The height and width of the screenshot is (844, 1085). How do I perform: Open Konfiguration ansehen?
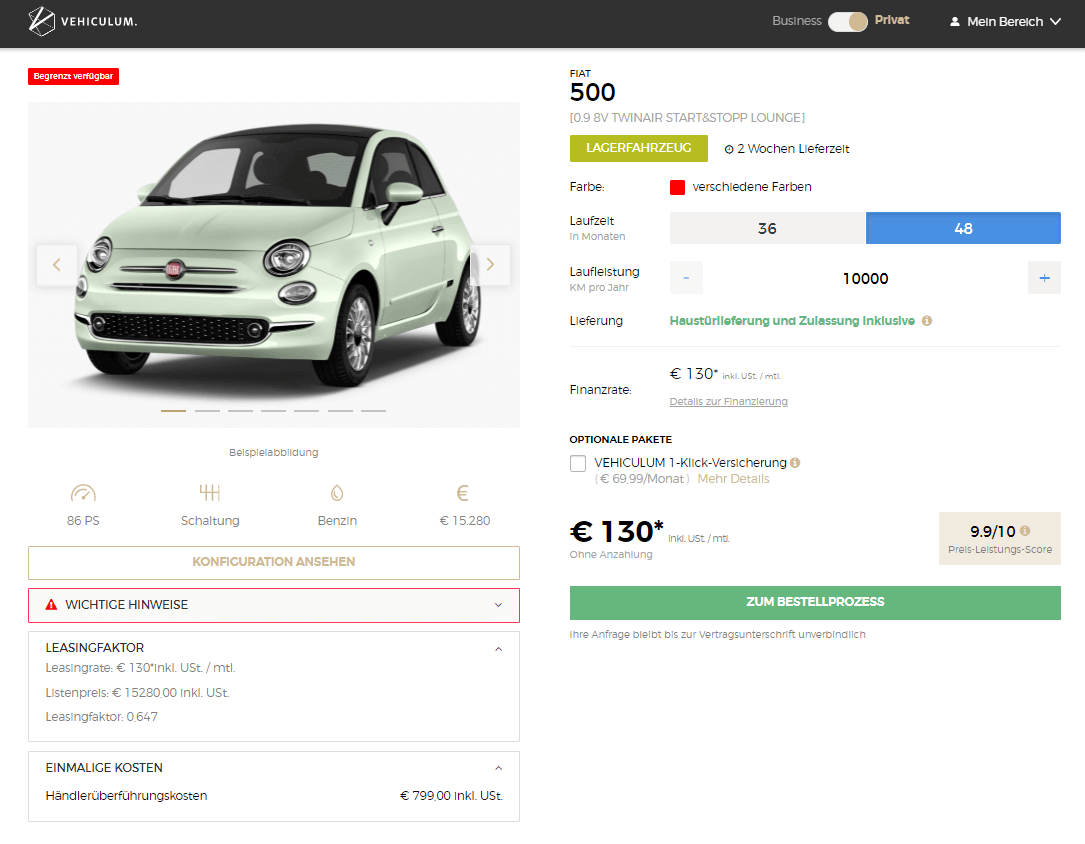pyautogui.click(x=274, y=562)
